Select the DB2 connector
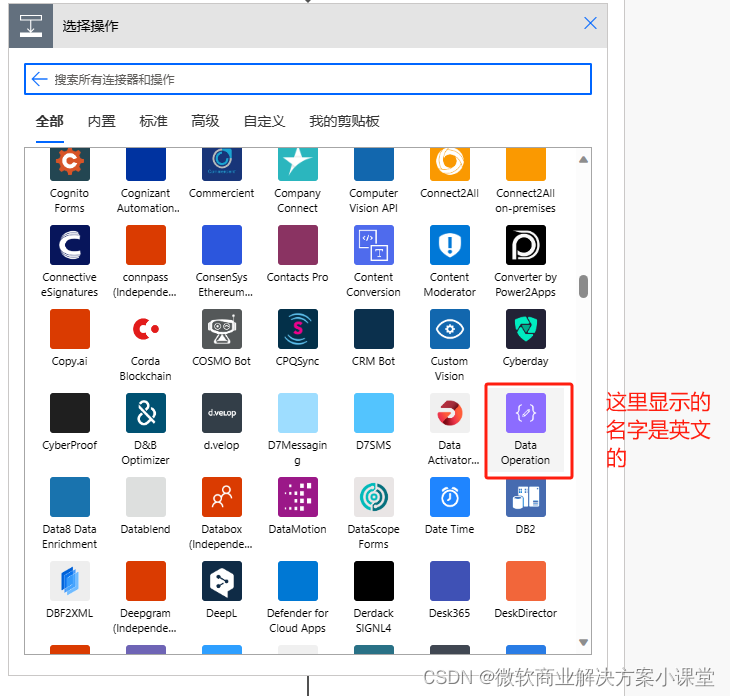 point(526,497)
